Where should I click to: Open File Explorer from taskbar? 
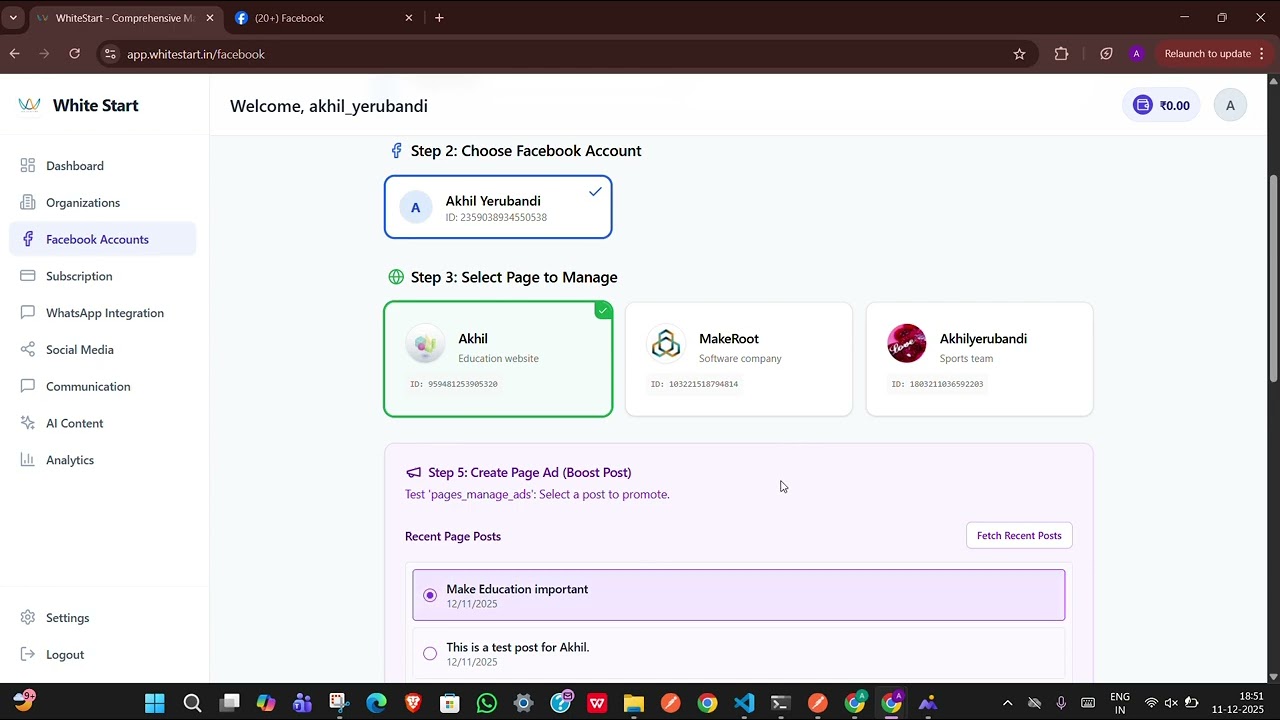[633, 703]
